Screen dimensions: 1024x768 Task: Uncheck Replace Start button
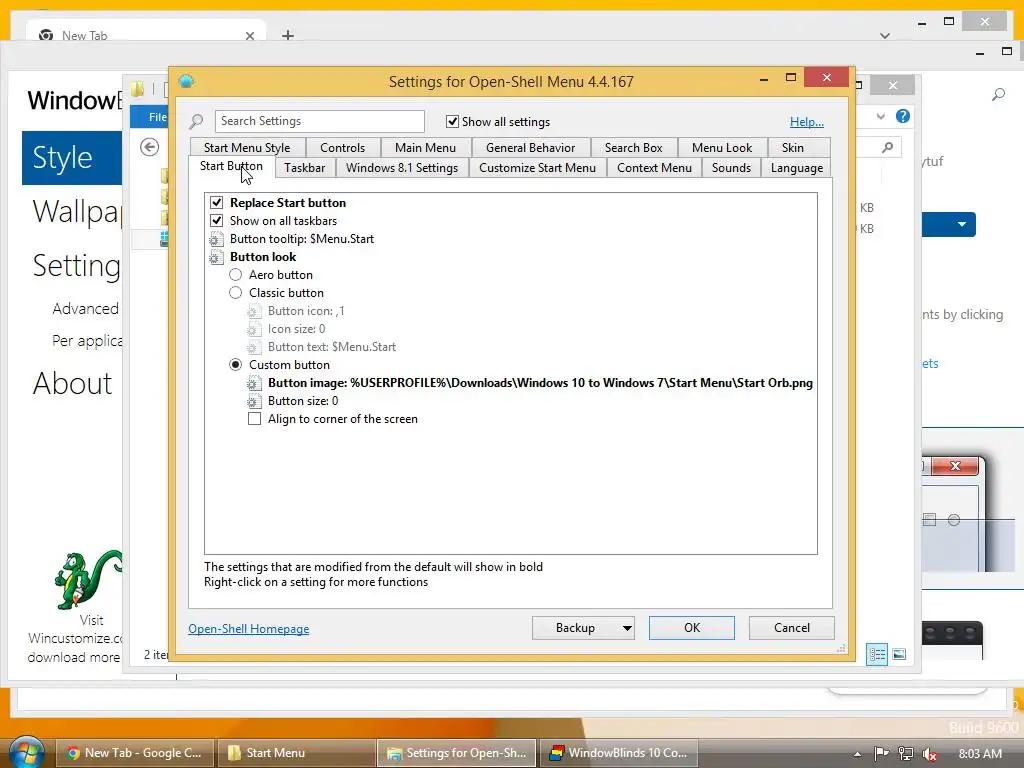click(x=216, y=202)
